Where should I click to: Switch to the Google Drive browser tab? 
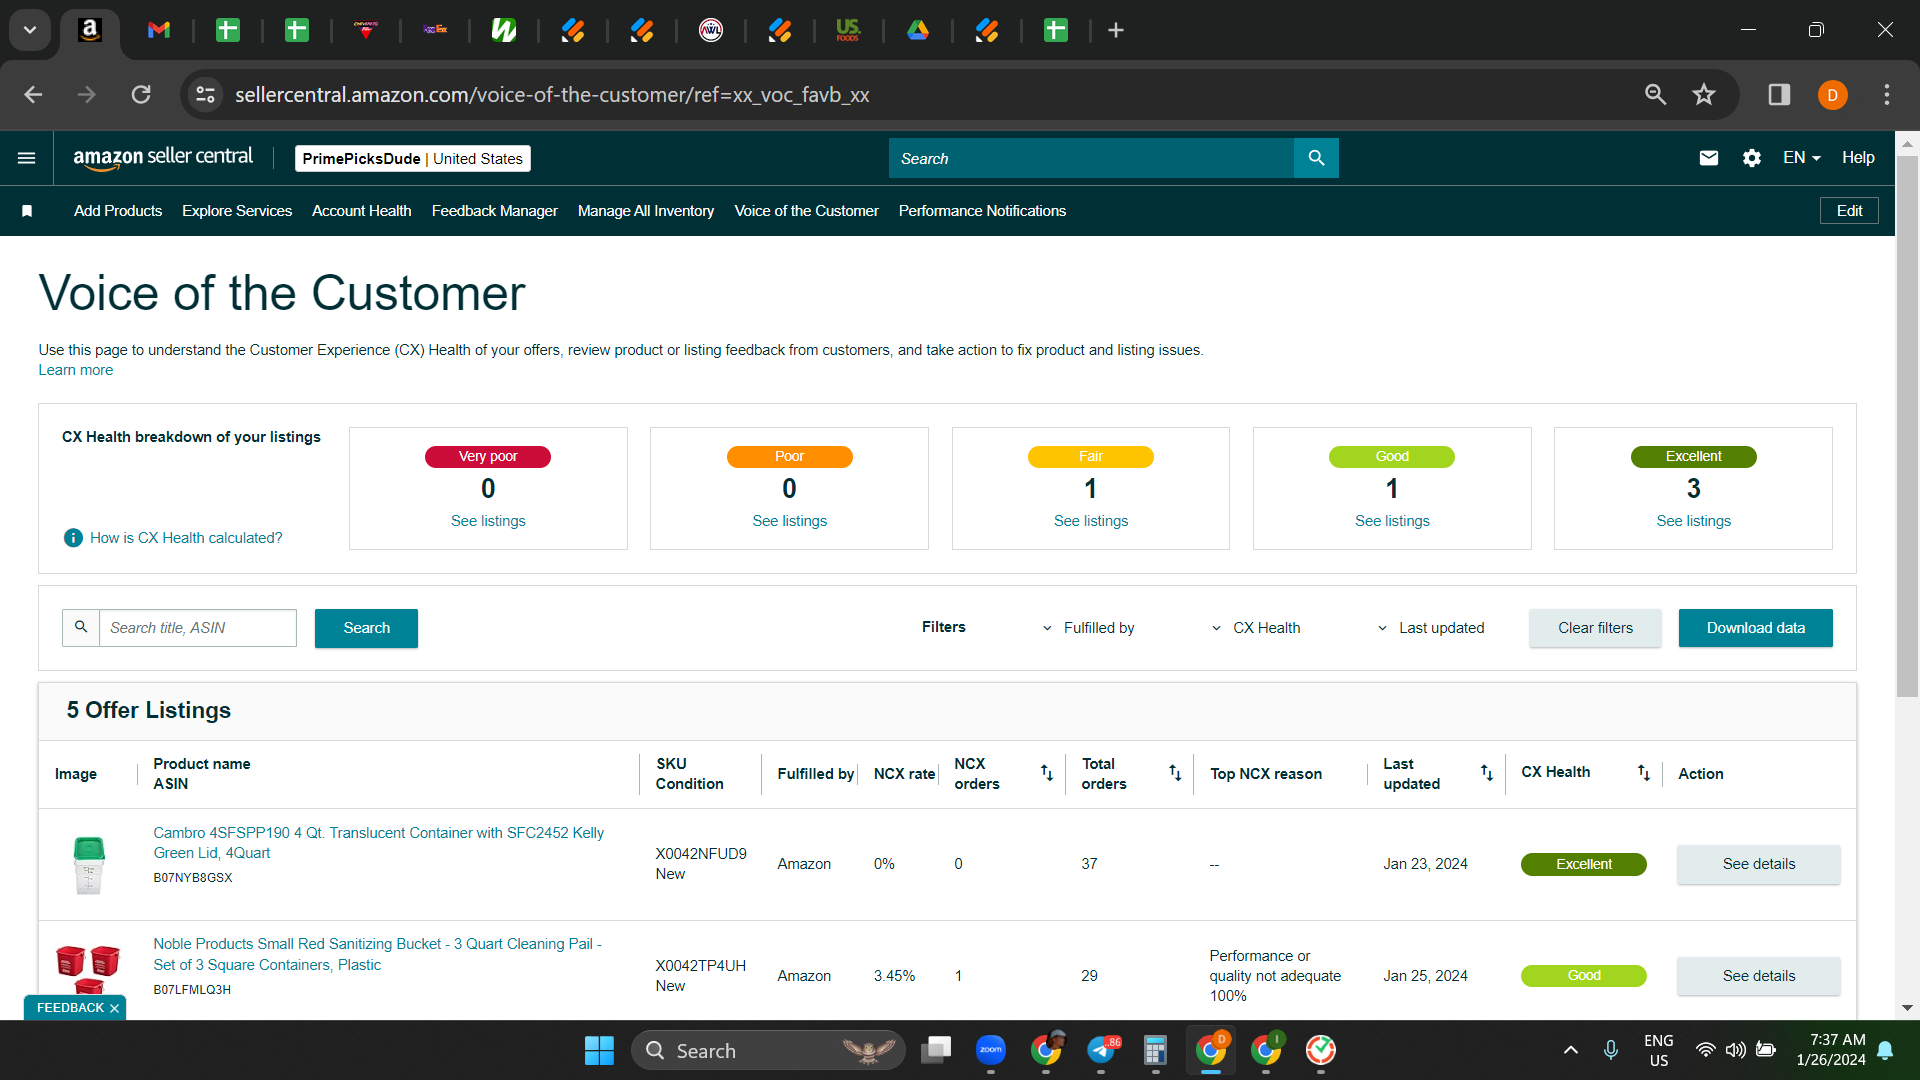[918, 31]
